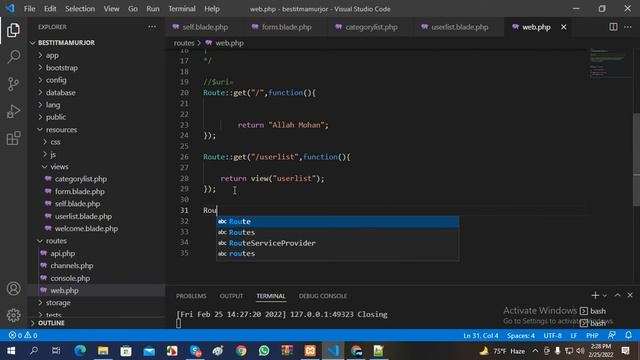Open the Search view in activity bar
This screenshot has height=360, width=640.
click(13, 57)
